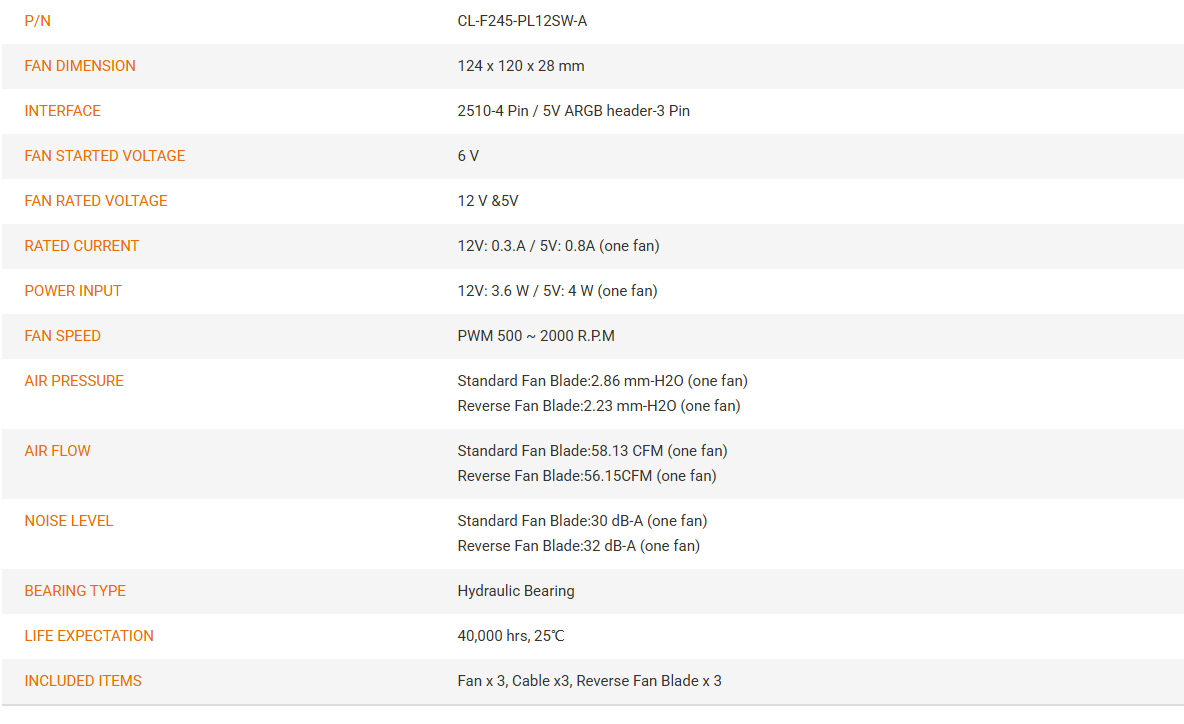
Task: Click the Reverse Fan Blade 2.23 mm-H2O line
Action: (598, 406)
